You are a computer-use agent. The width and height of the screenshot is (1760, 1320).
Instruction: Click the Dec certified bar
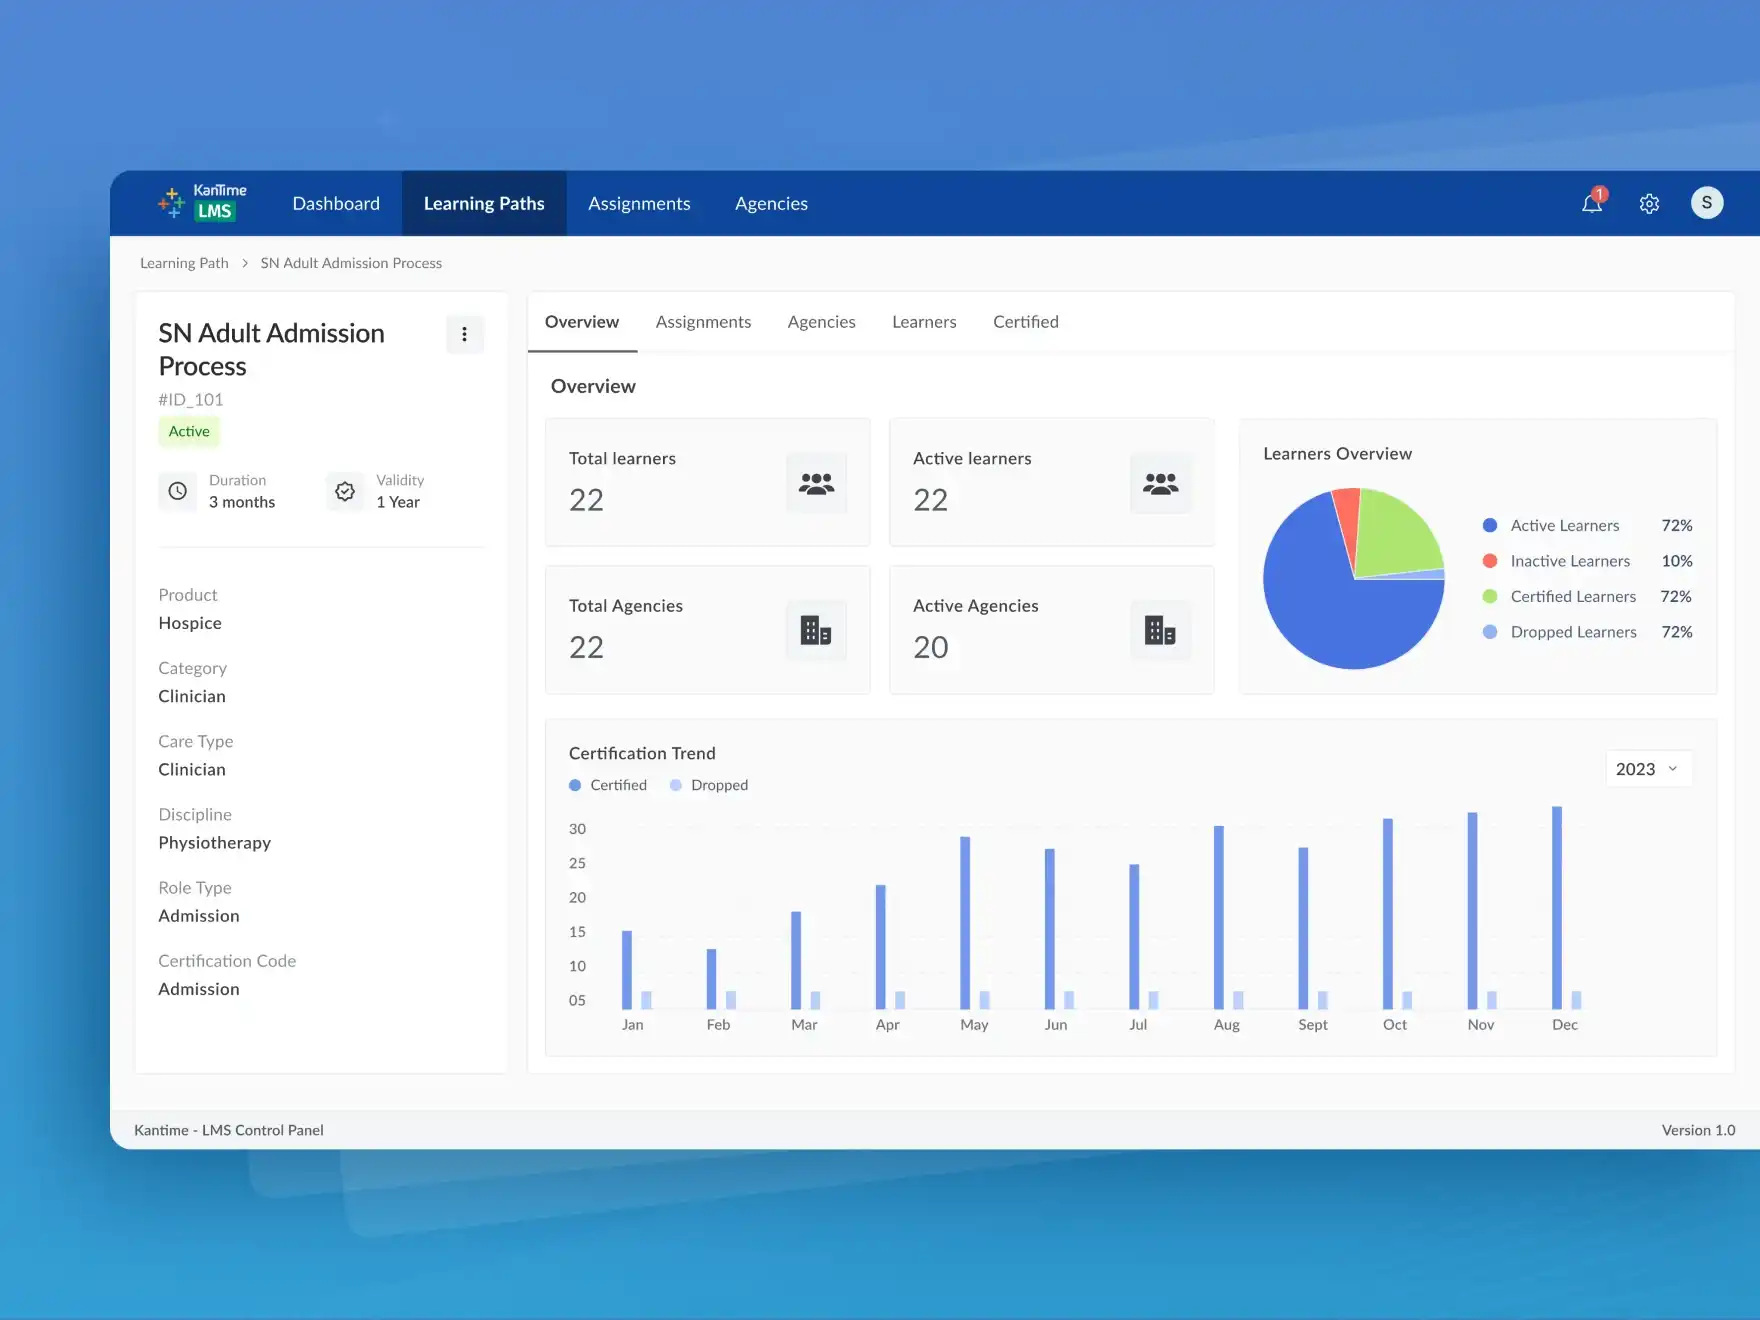pyautogui.click(x=1557, y=907)
